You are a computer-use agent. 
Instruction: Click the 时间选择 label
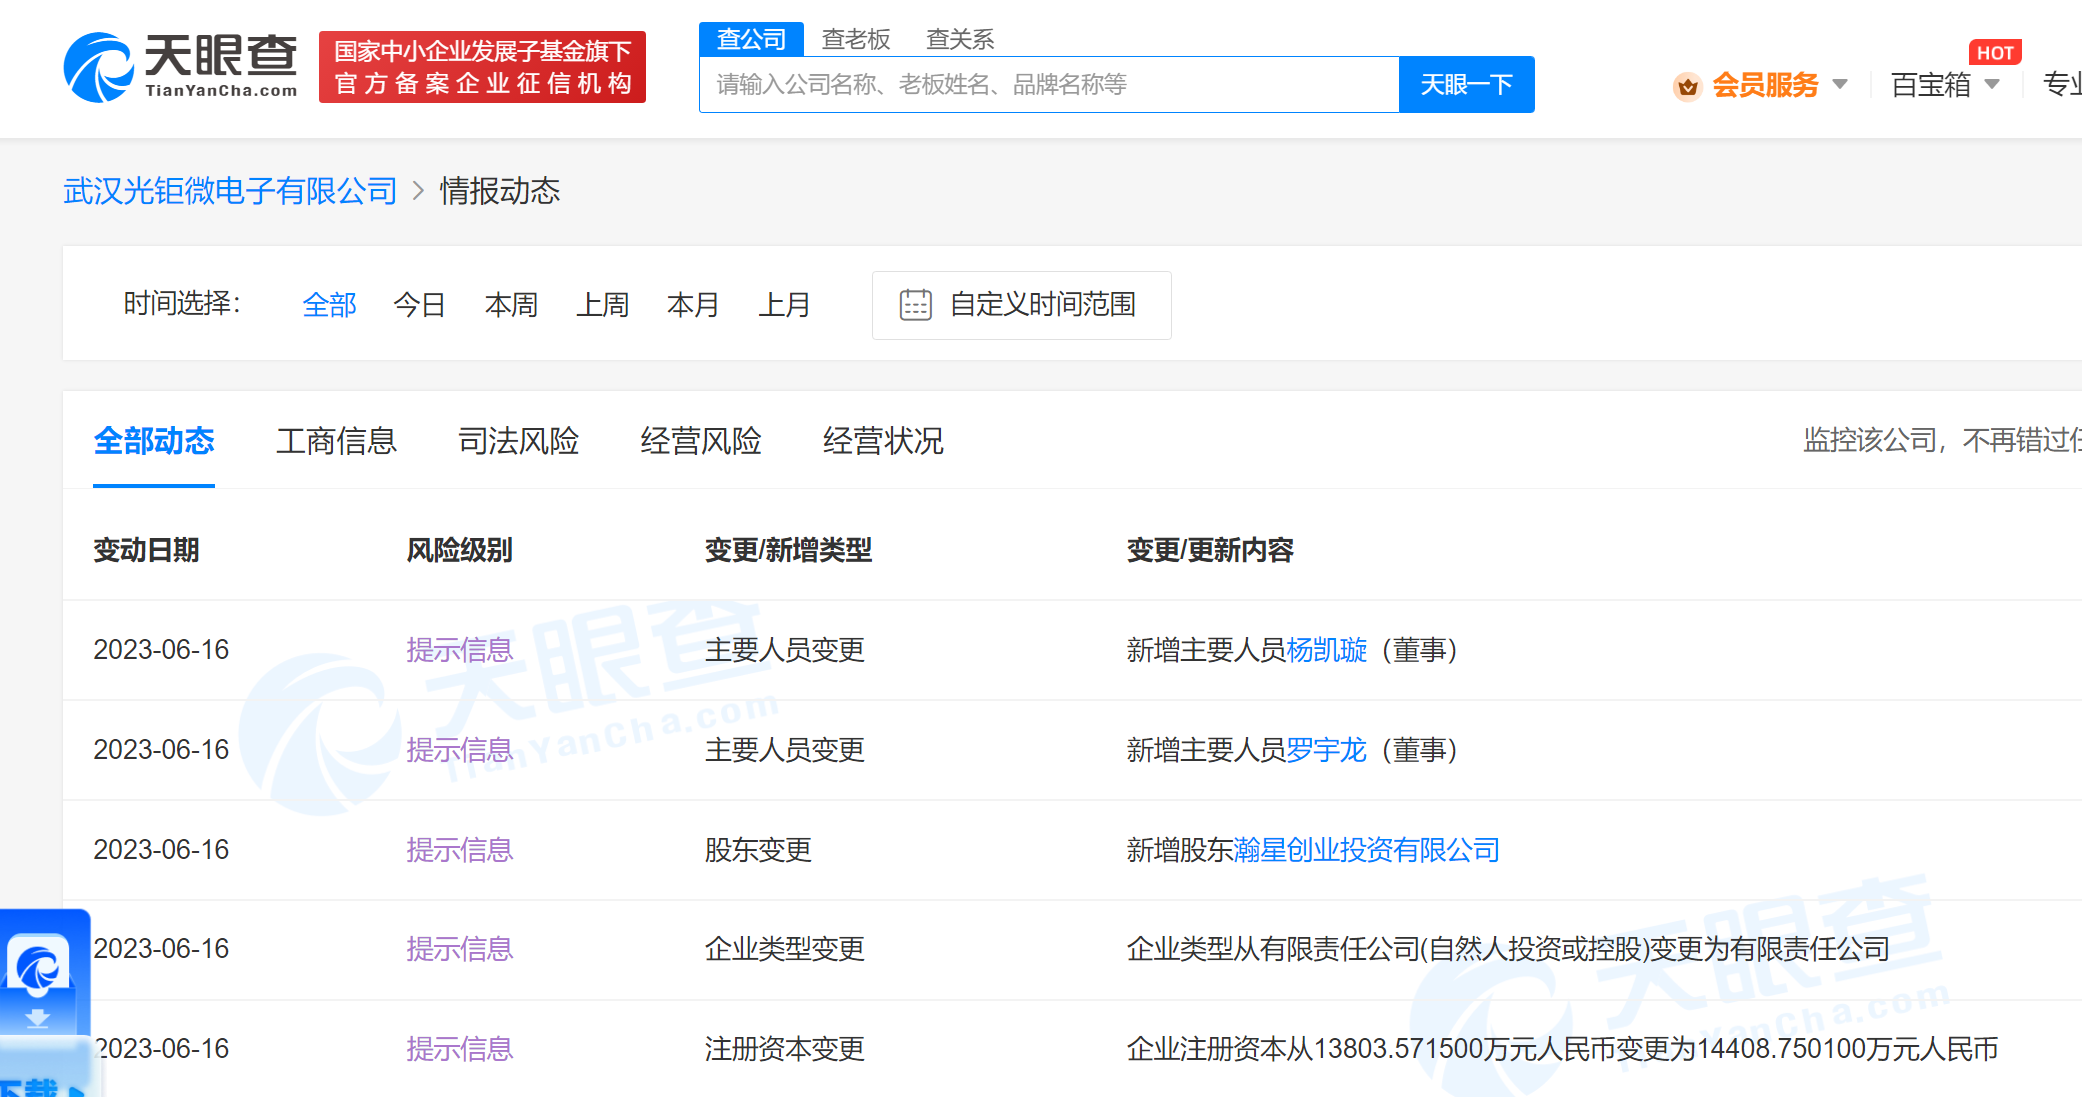(x=182, y=303)
